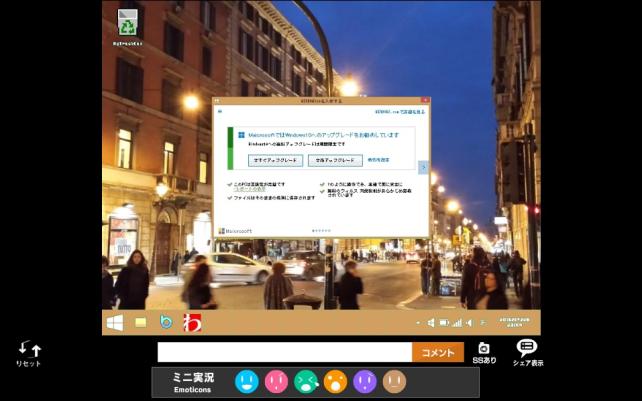This screenshot has height=401, width=642.
Task: Click the コメント submit button
Action: point(438,352)
